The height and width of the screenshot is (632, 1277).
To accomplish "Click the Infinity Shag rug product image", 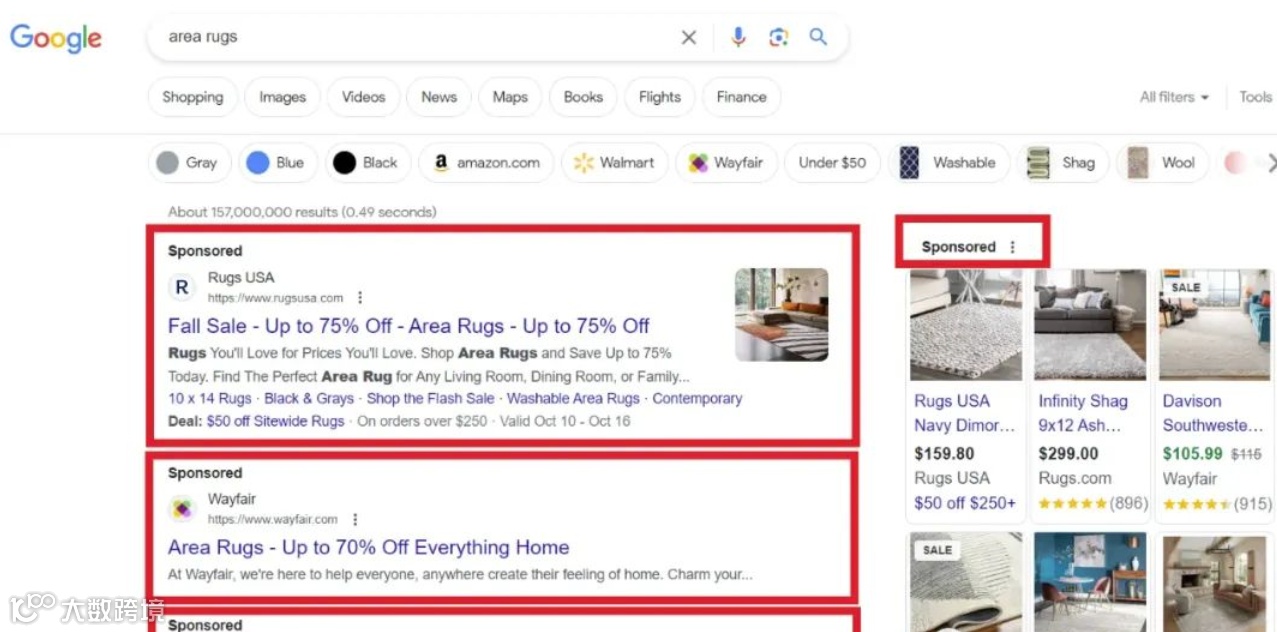I will (x=1090, y=325).
